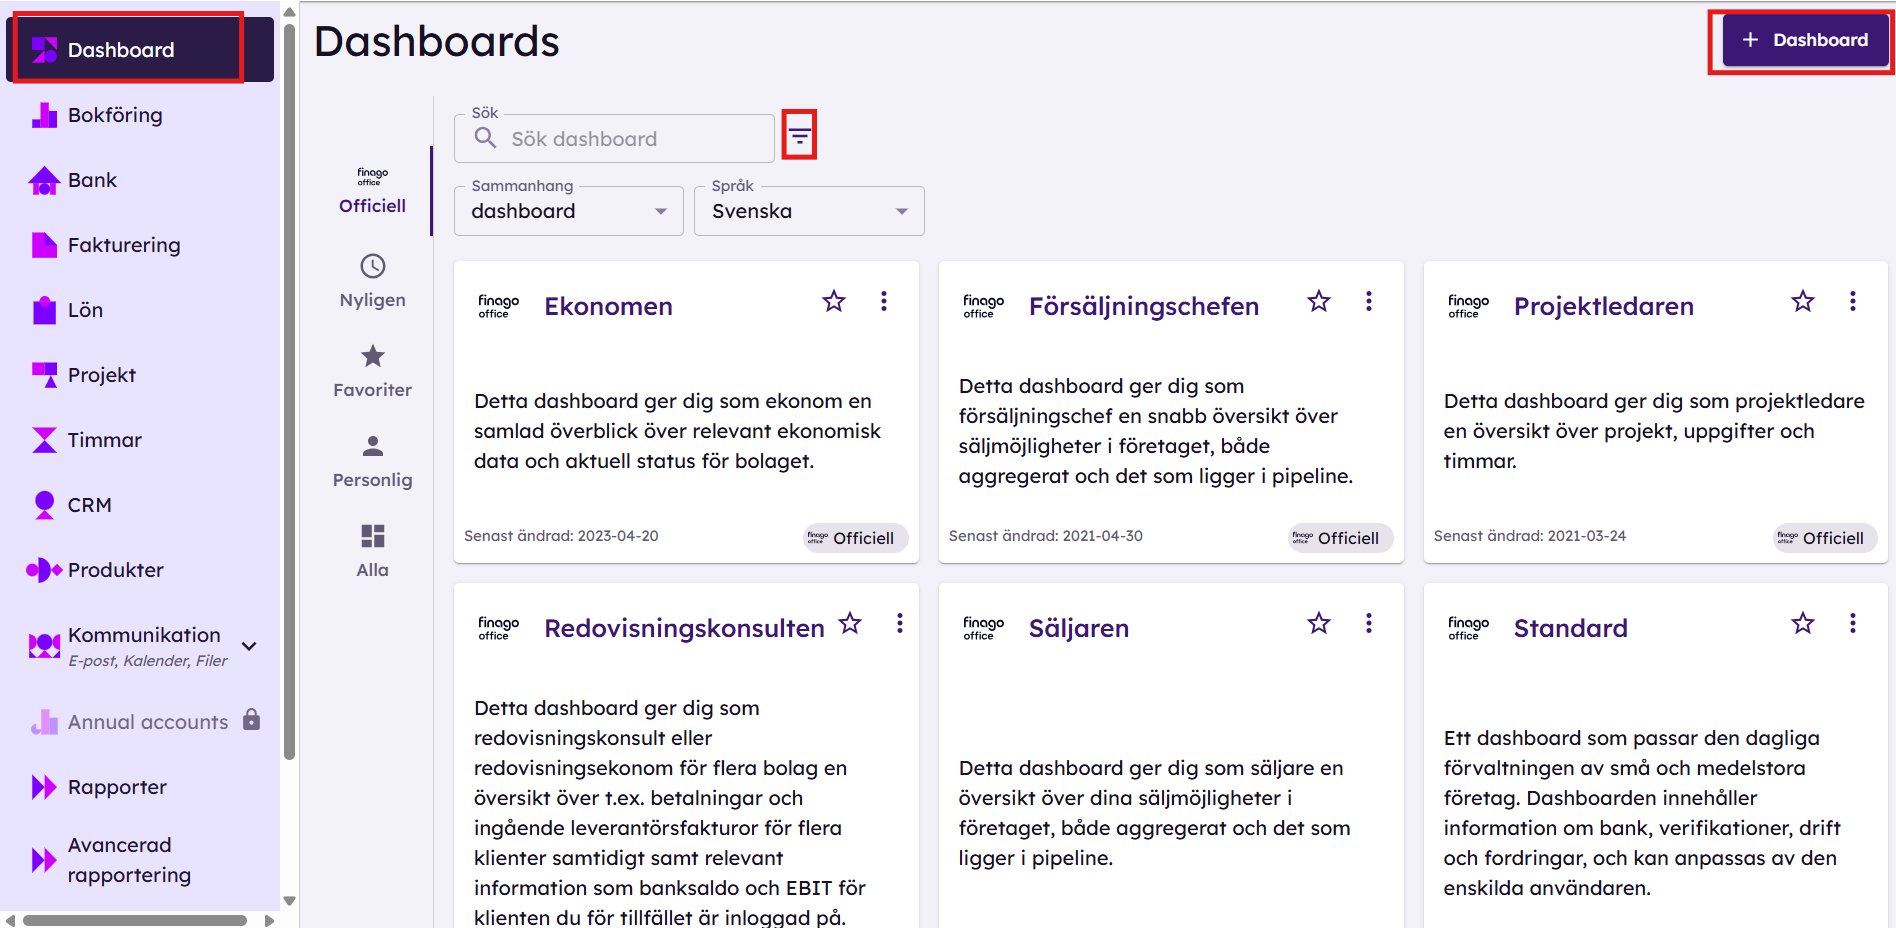The height and width of the screenshot is (928, 1896).
Task: Click the sidebar horizontal scrollbar
Action: [x=135, y=920]
